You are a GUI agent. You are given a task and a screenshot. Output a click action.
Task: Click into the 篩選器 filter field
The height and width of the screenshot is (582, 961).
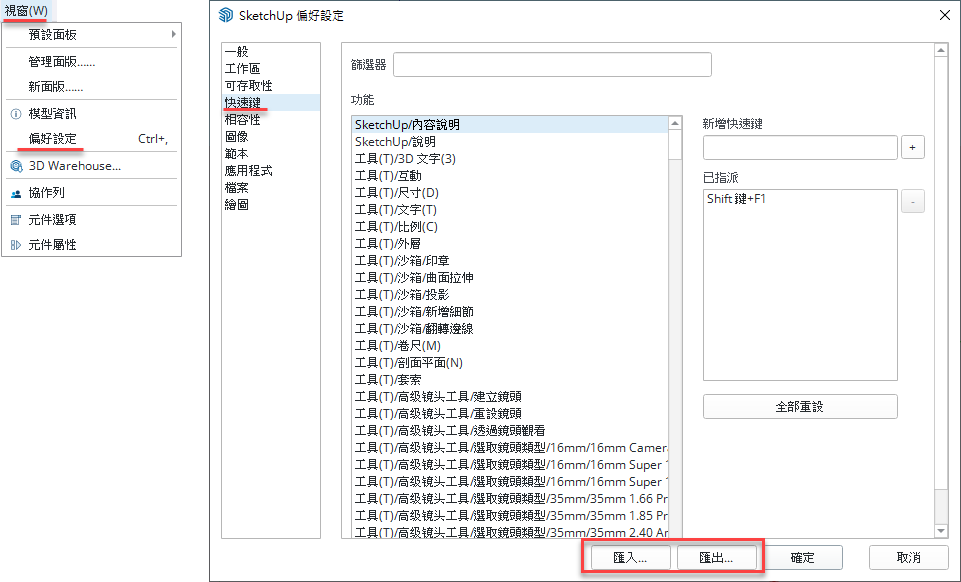pos(551,65)
